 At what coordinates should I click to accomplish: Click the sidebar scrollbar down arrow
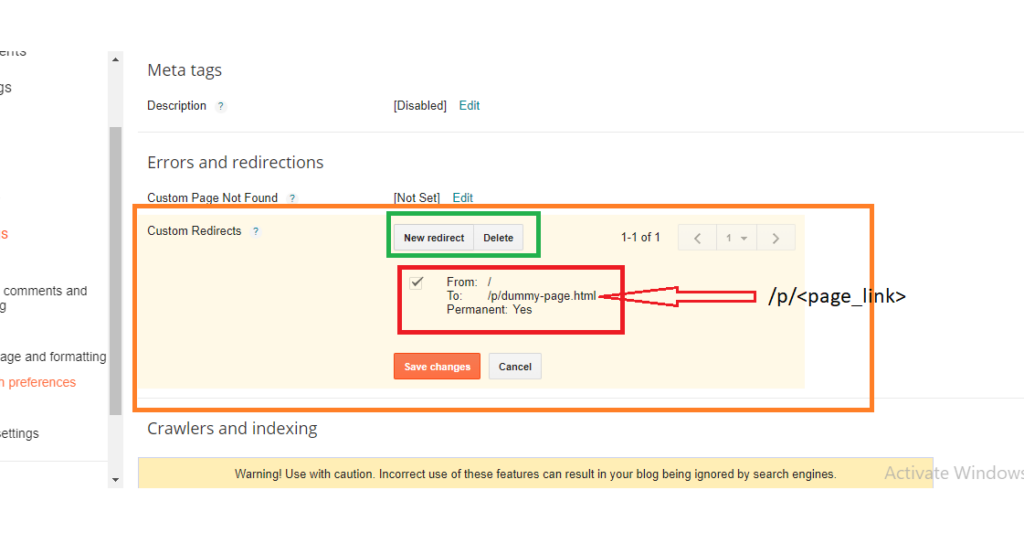tap(115, 480)
